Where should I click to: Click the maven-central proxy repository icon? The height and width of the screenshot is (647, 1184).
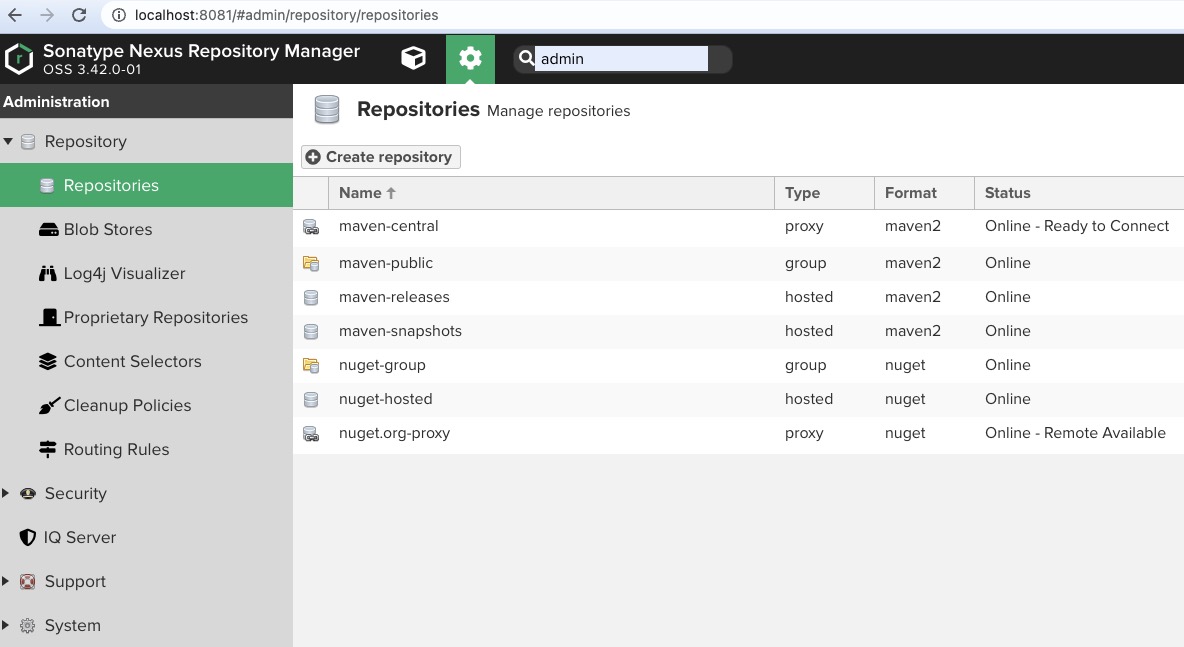coord(311,227)
